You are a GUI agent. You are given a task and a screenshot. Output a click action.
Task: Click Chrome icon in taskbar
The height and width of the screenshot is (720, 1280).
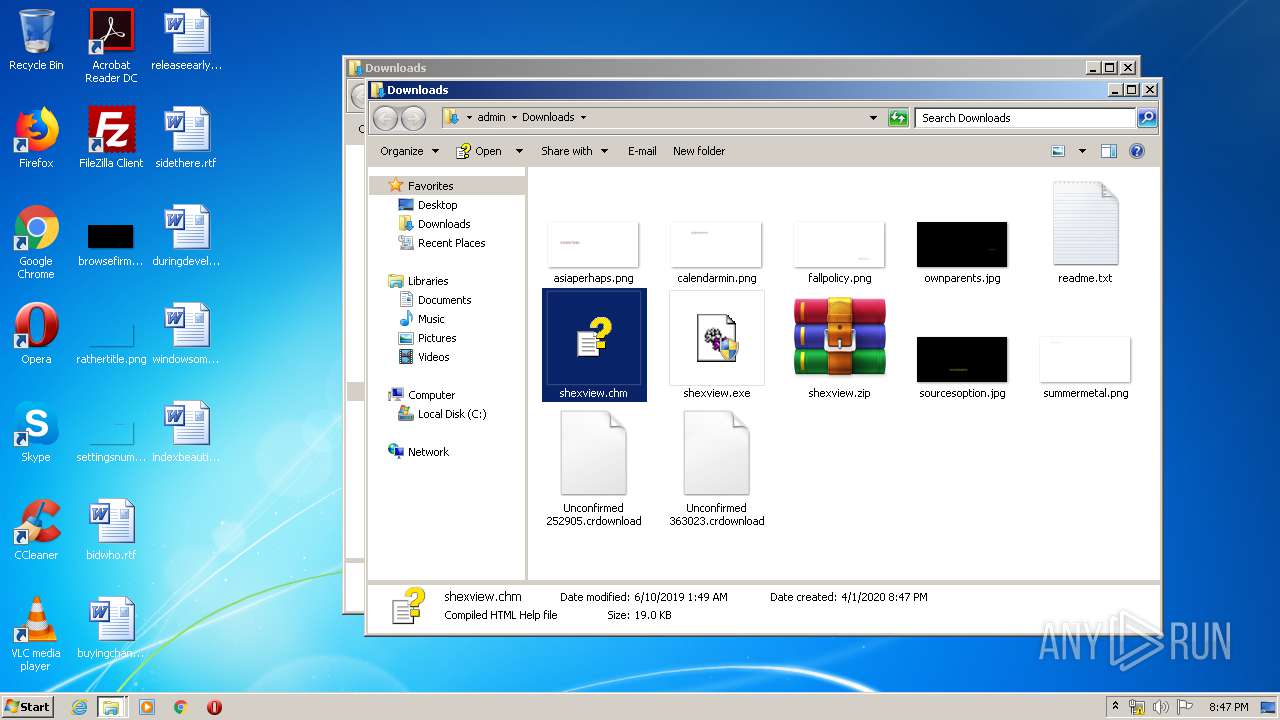coord(181,707)
